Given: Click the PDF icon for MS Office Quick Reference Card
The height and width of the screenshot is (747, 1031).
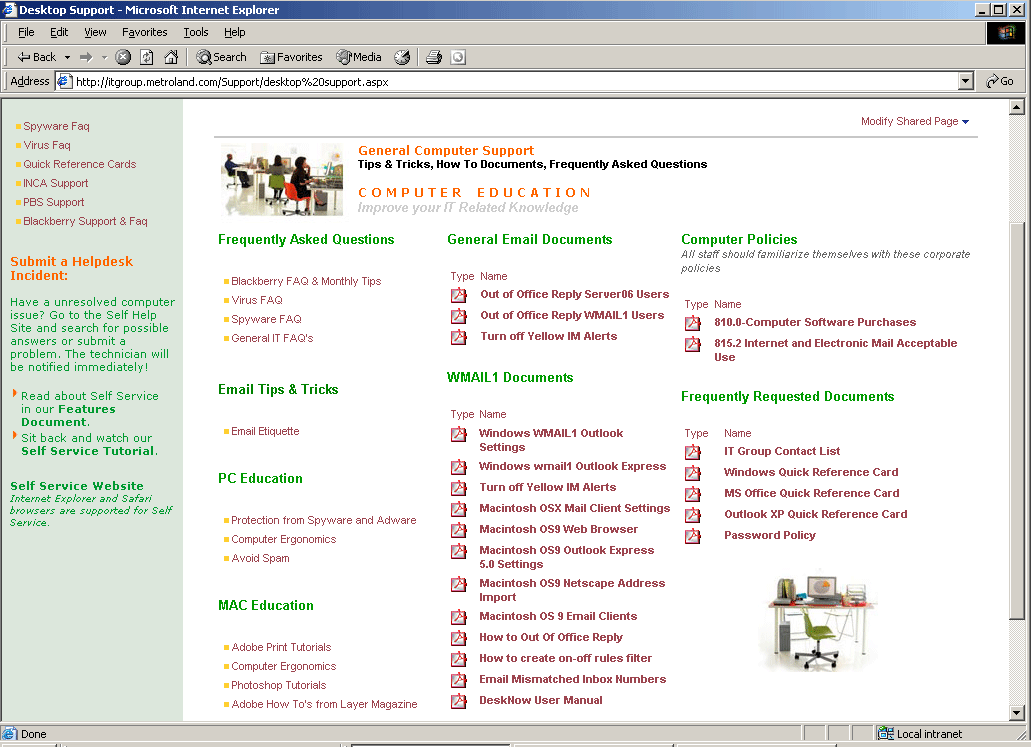Looking at the screenshot, I should point(692,494).
